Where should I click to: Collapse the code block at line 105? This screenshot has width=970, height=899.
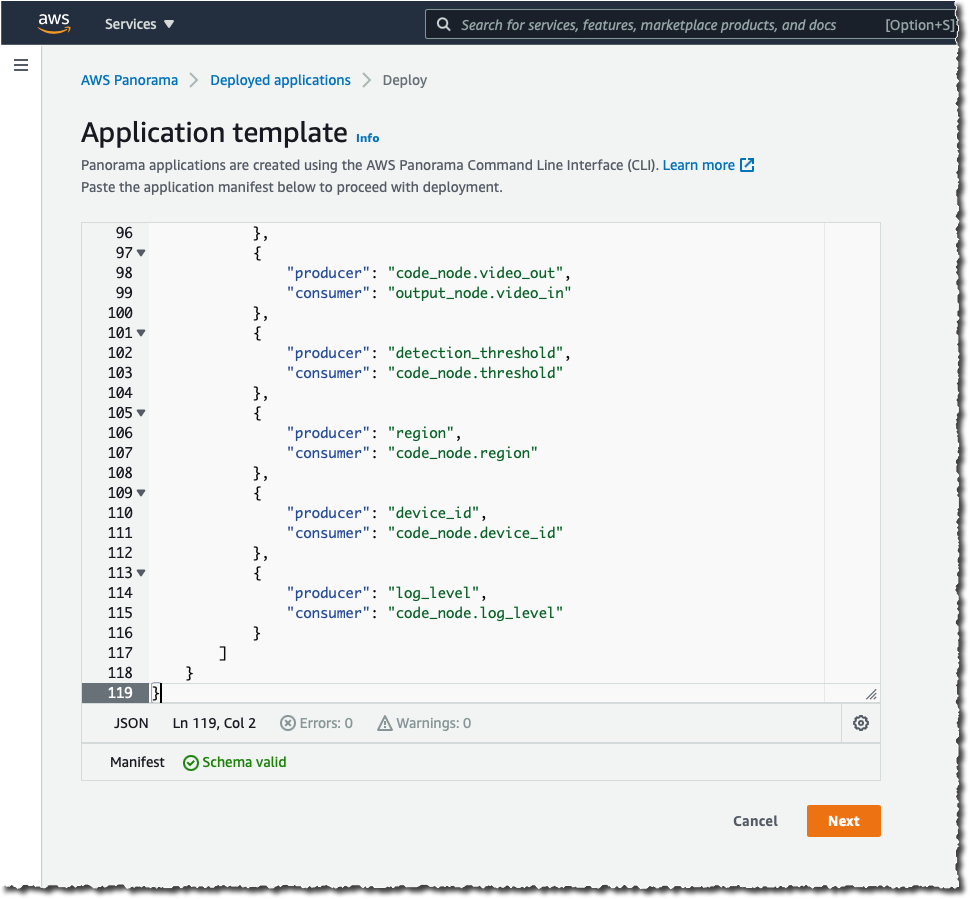[141, 413]
